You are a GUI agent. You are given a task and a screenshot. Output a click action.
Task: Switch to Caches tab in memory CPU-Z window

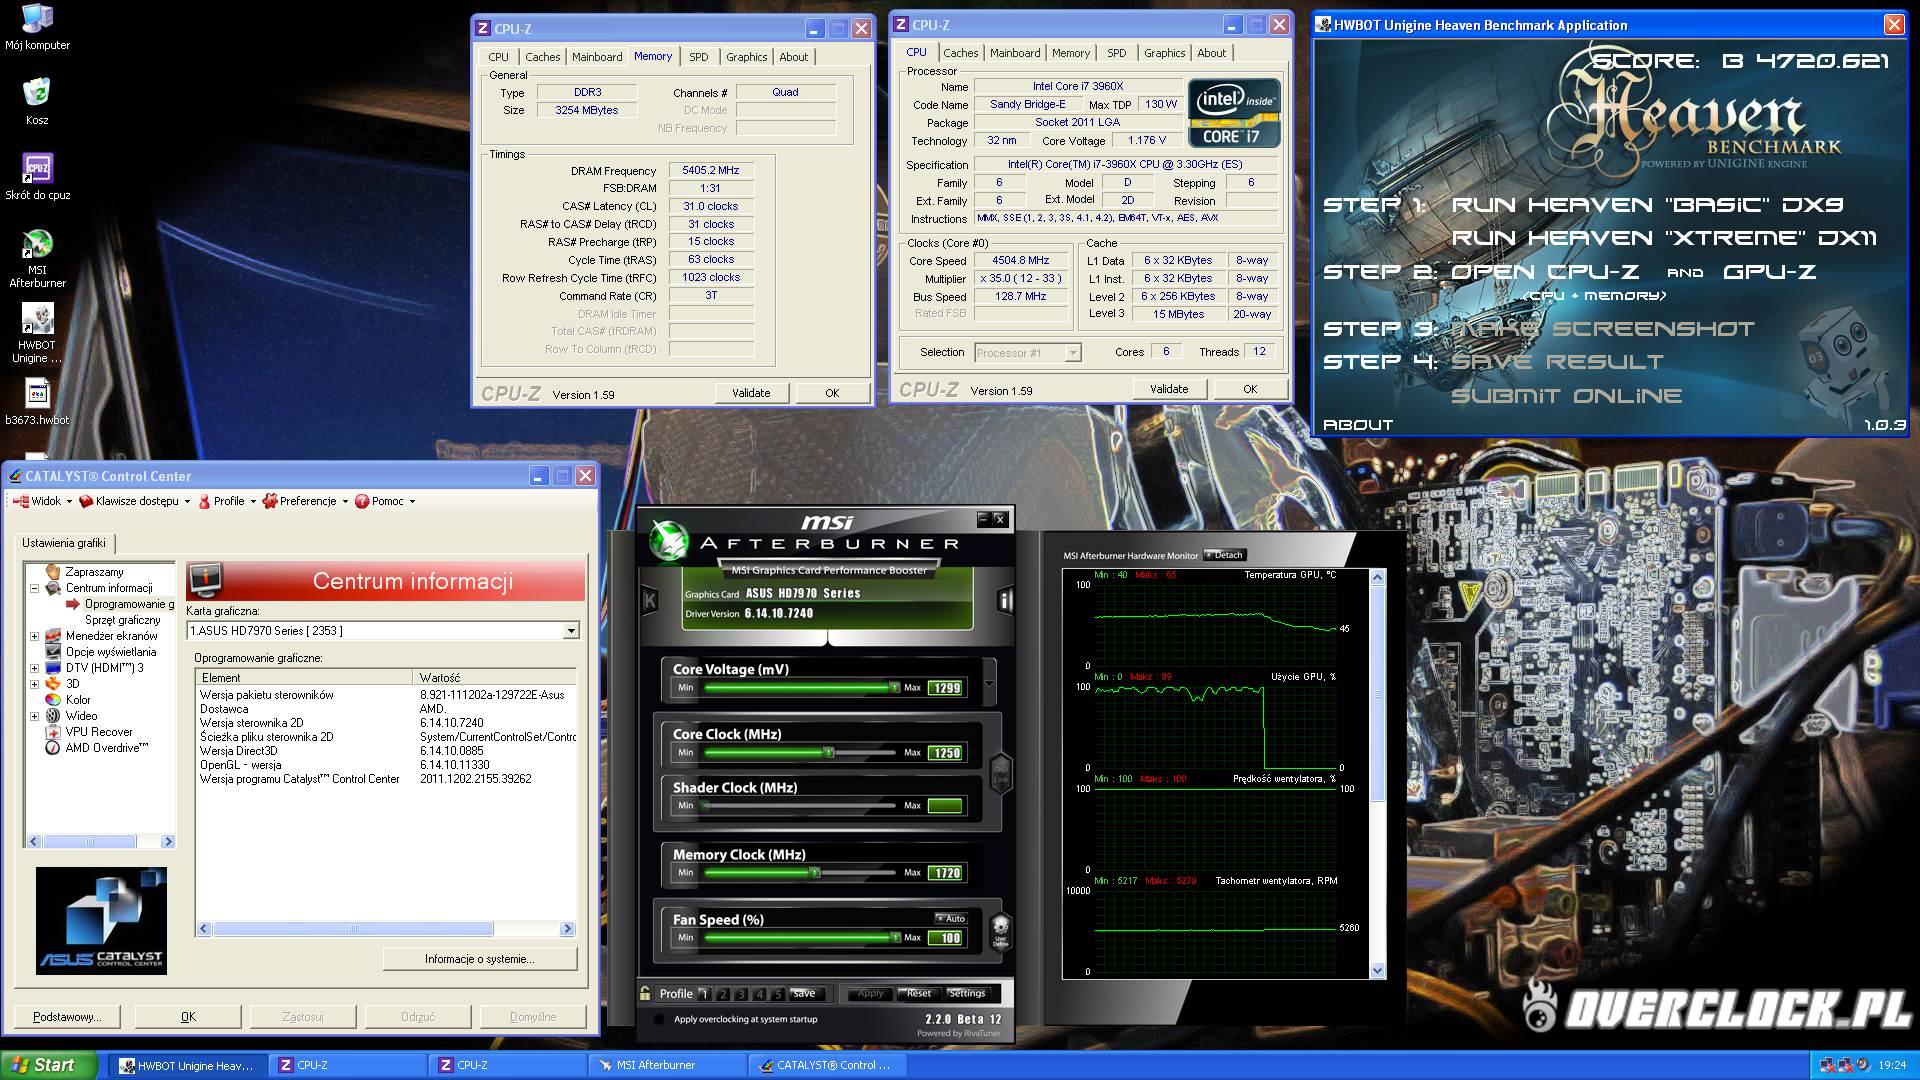click(542, 57)
